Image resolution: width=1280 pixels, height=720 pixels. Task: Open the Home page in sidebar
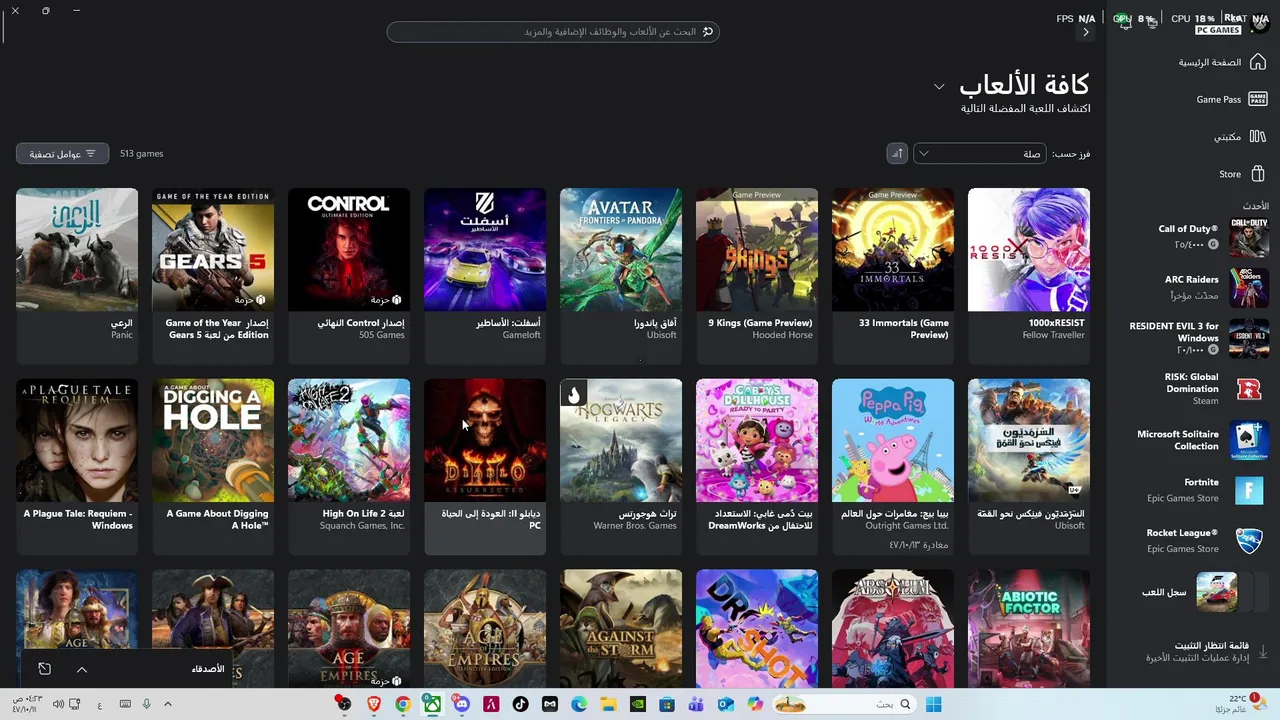pyautogui.click(x=1222, y=62)
